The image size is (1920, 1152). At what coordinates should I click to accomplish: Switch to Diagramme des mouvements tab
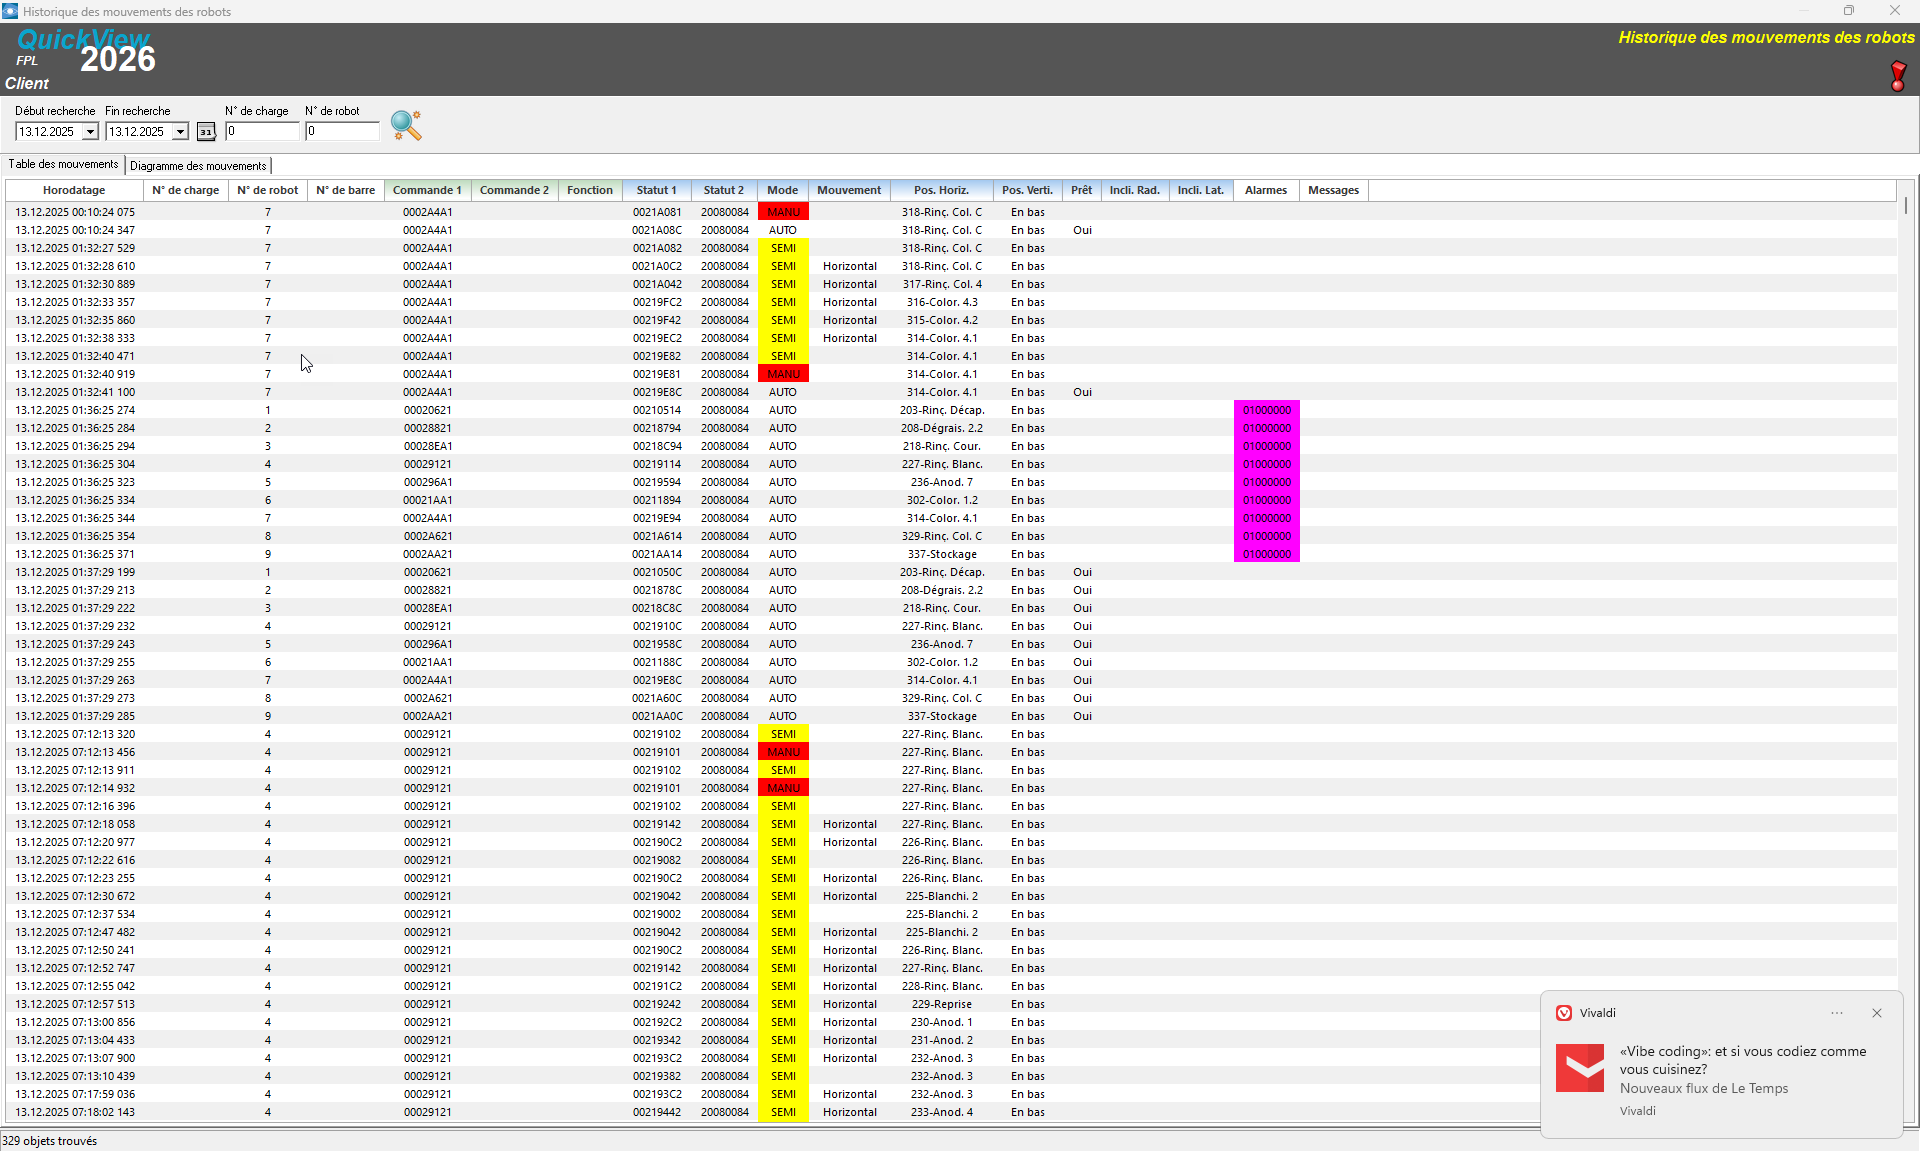[x=198, y=166]
